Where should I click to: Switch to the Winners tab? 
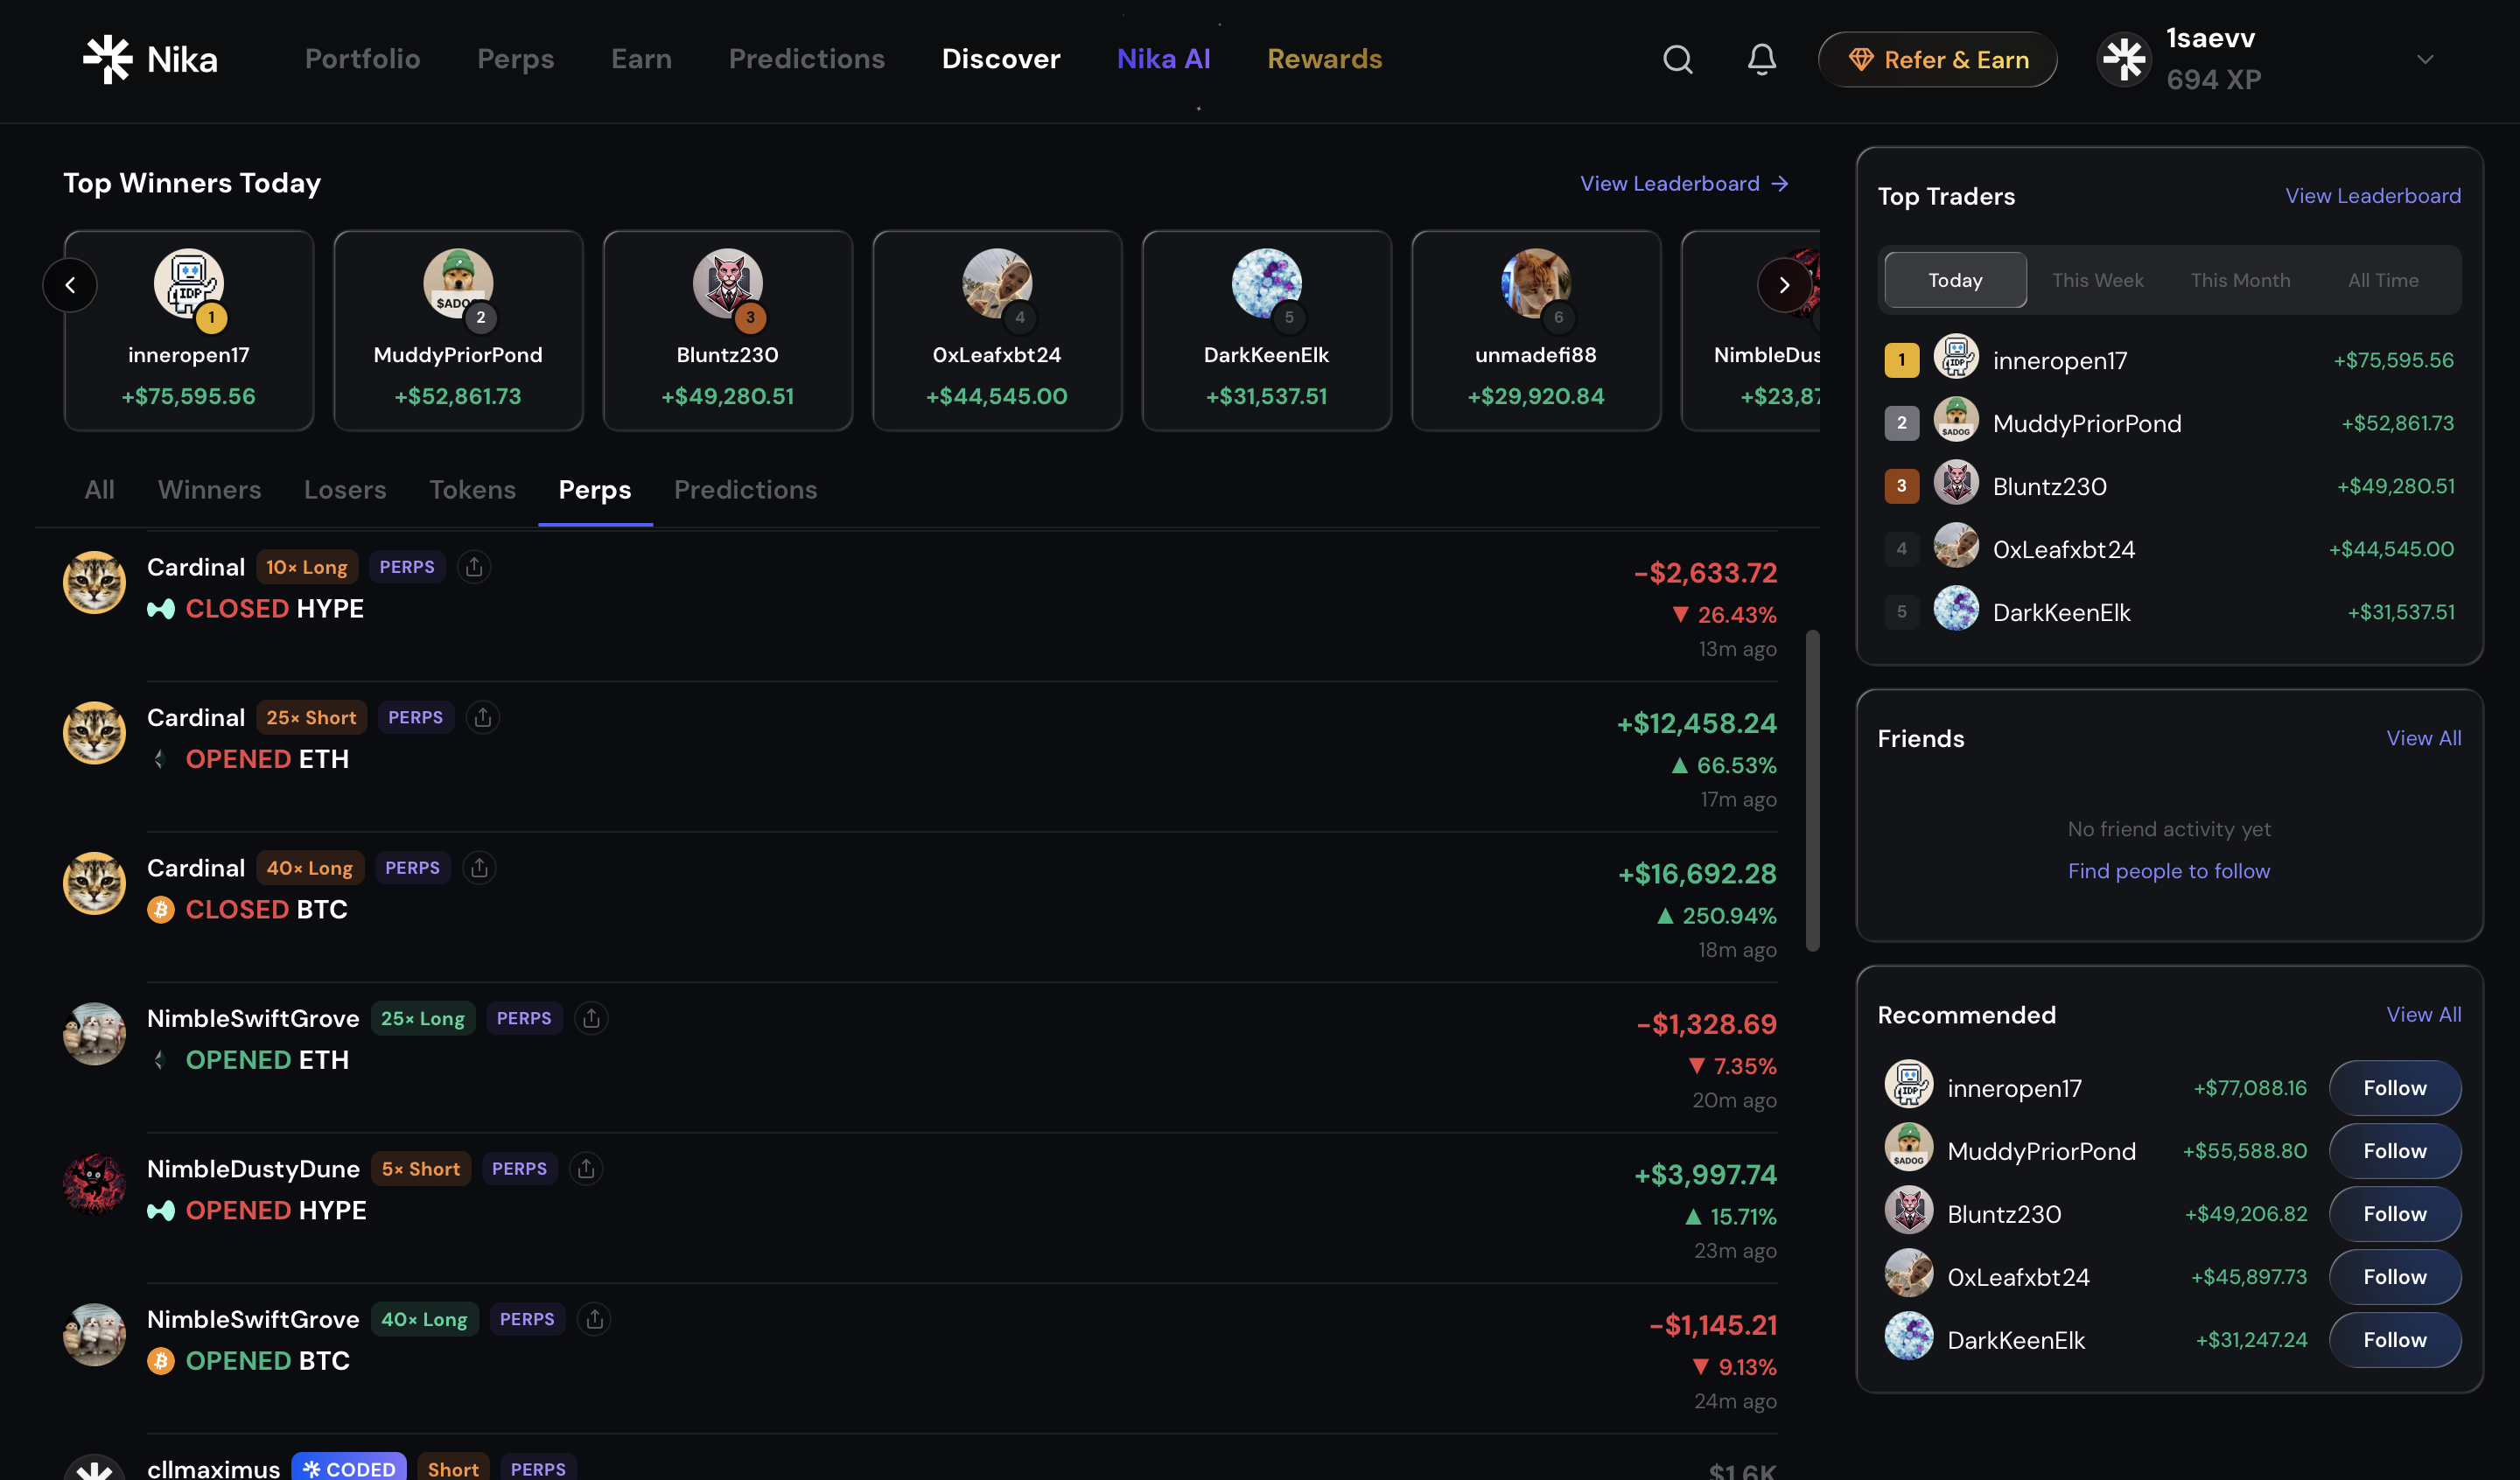click(209, 490)
